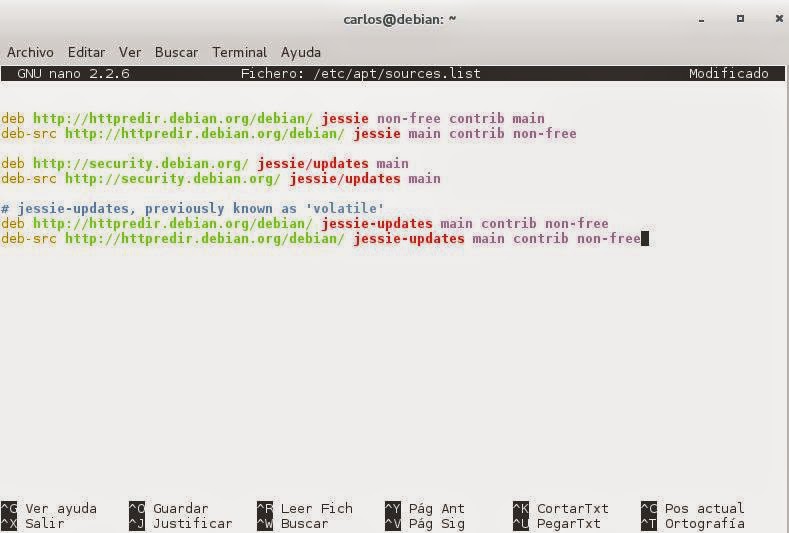Open the Archivo menu
The height and width of the screenshot is (533, 789).
click(30, 52)
